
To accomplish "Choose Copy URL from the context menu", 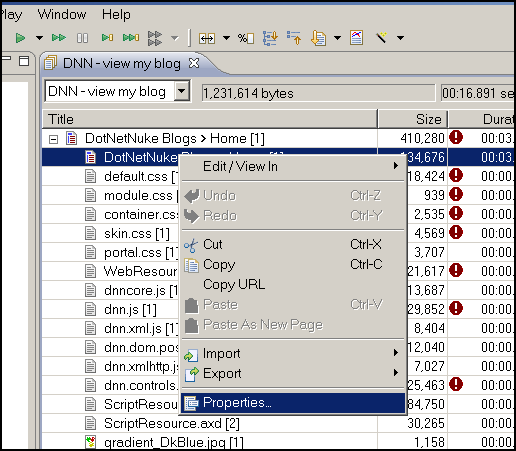I will (x=293, y=285).
